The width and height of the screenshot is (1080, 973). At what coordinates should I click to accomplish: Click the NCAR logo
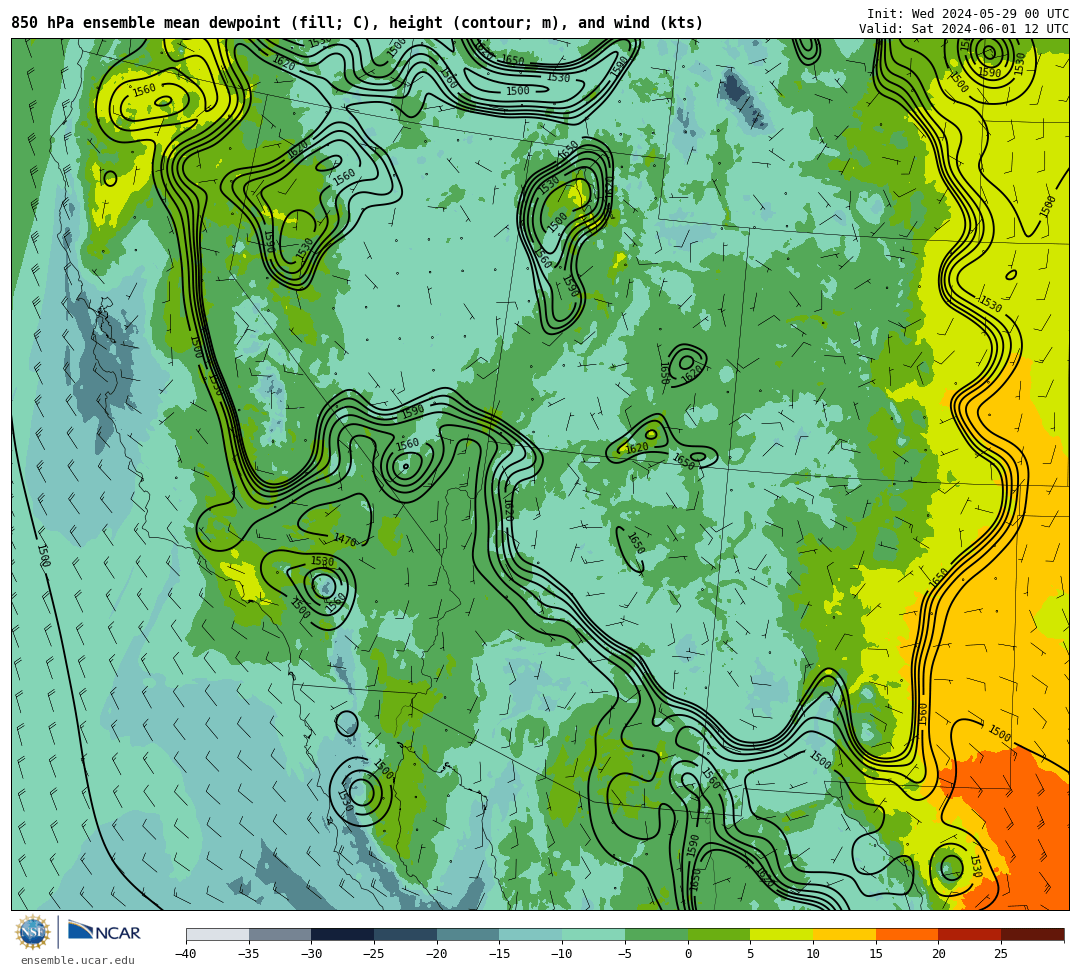[x=104, y=932]
